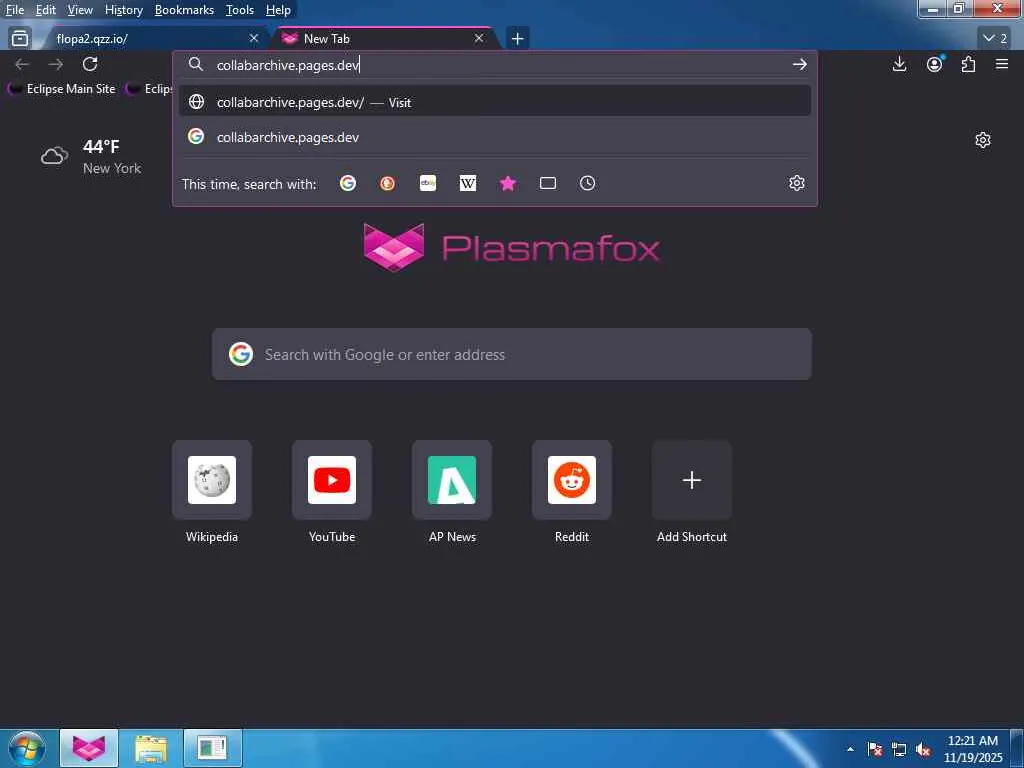Click the address bar text field
This screenshot has width=1024, height=768.
pos(496,65)
